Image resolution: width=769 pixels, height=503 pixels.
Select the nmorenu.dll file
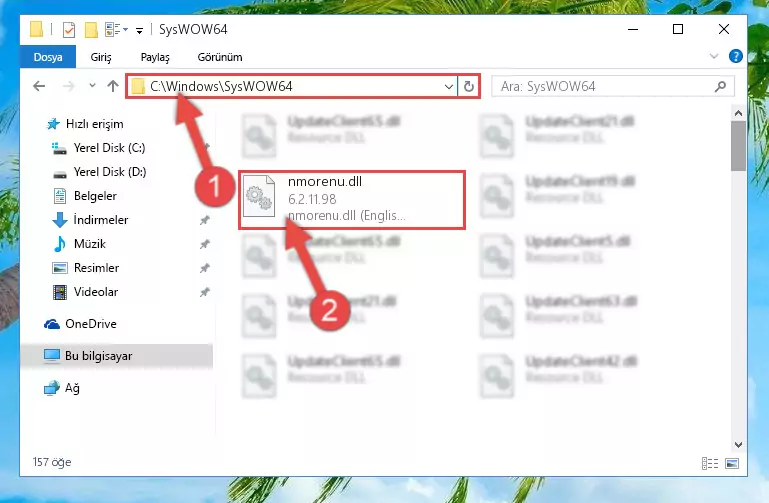pos(352,200)
